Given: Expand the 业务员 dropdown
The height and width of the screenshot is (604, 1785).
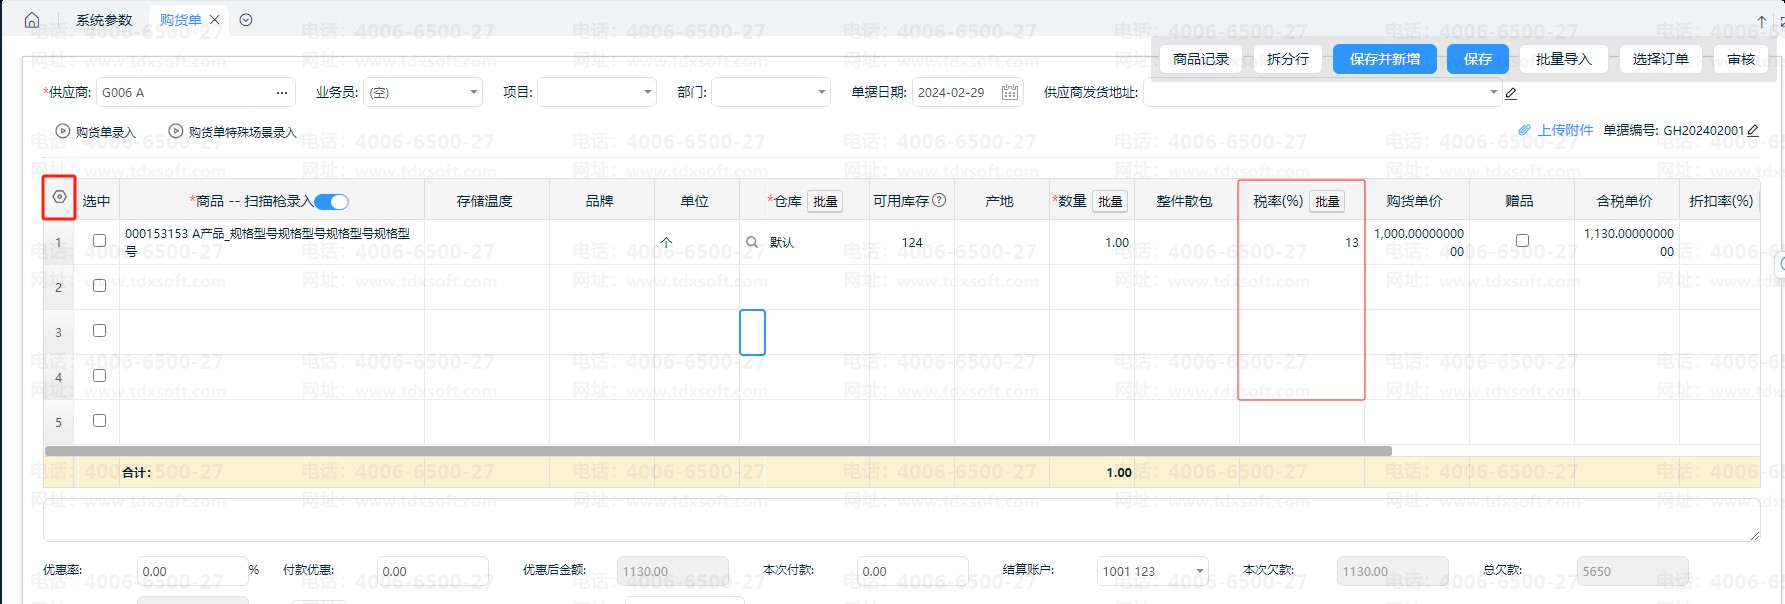Looking at the screenshot, I should coord(474,92).
